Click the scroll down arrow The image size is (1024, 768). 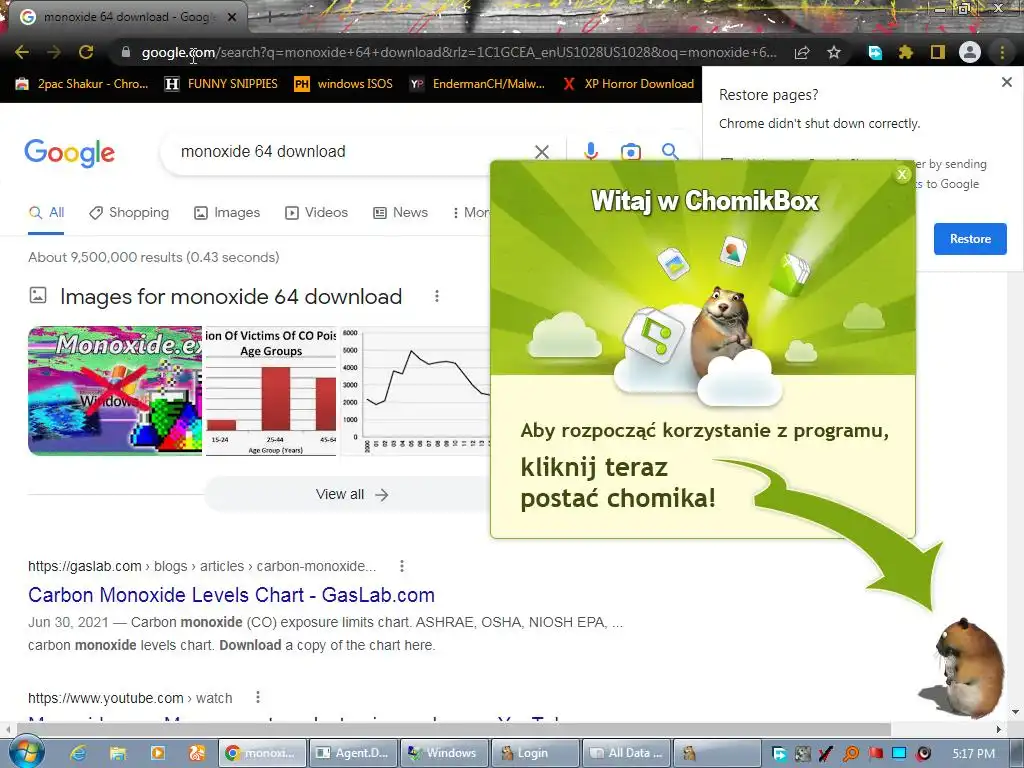1015,712
